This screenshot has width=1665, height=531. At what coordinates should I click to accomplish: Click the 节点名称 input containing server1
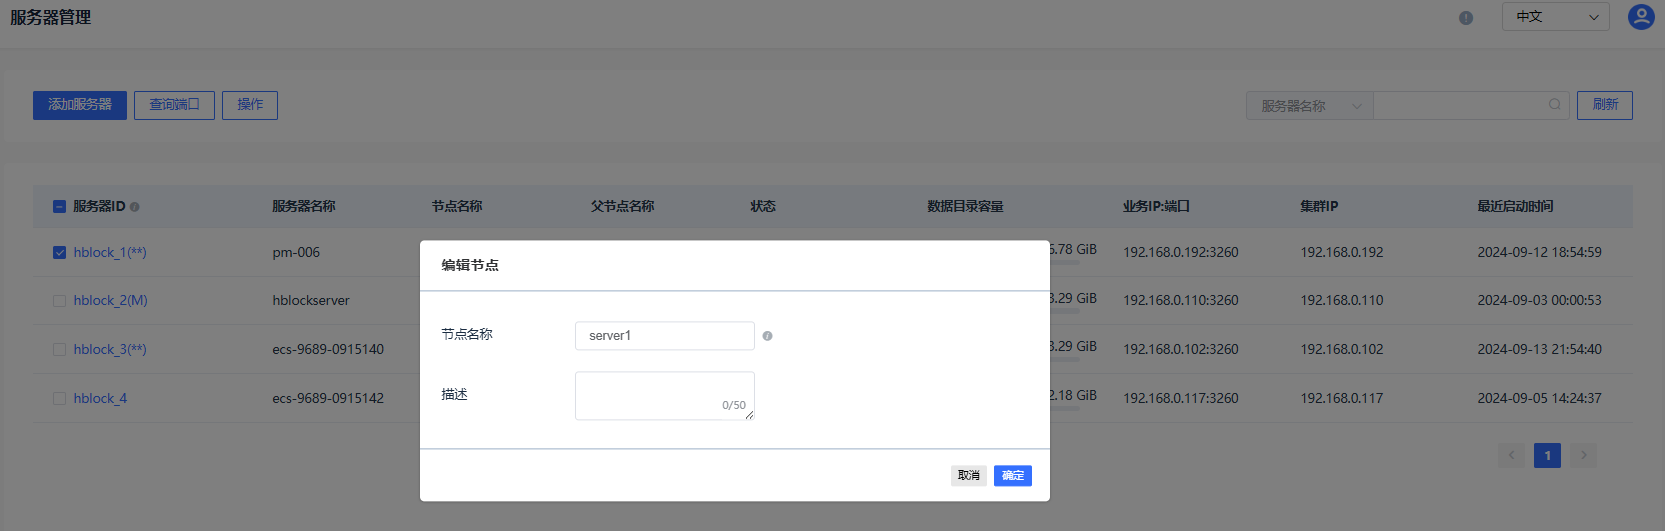[665, 336]
